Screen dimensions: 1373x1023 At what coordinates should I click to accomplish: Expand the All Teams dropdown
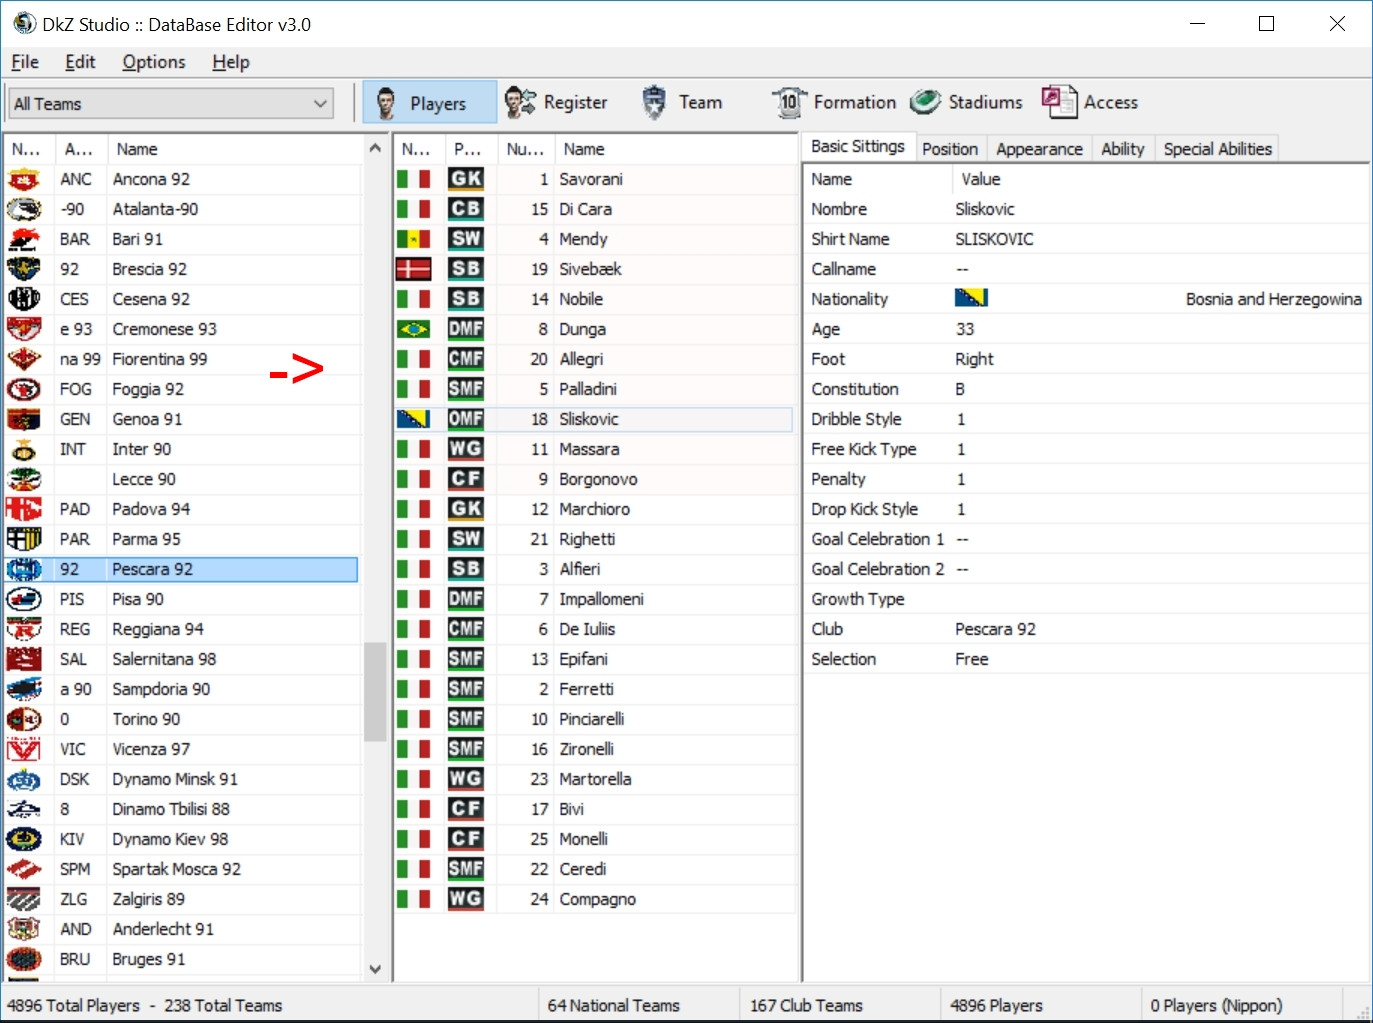click(321, 103)
